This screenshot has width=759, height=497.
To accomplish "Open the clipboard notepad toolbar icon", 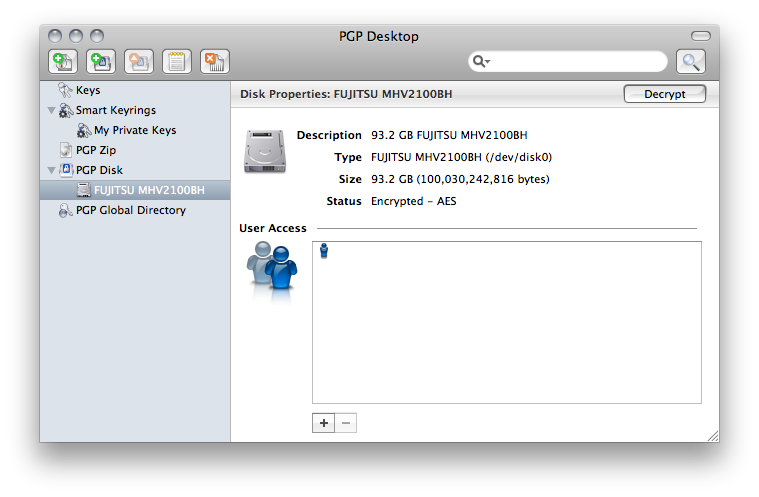I will 177,61.
